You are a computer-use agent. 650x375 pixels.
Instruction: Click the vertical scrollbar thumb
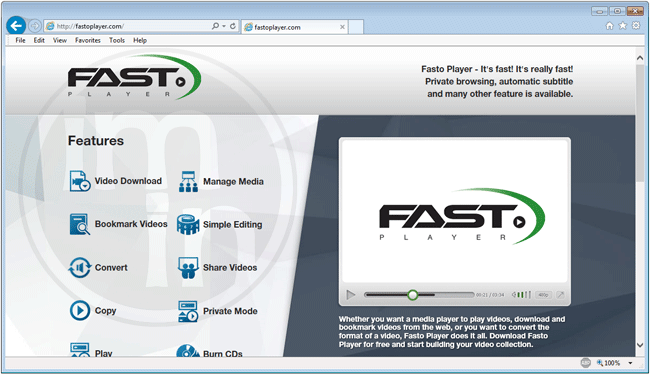click(x=640, y=123)
